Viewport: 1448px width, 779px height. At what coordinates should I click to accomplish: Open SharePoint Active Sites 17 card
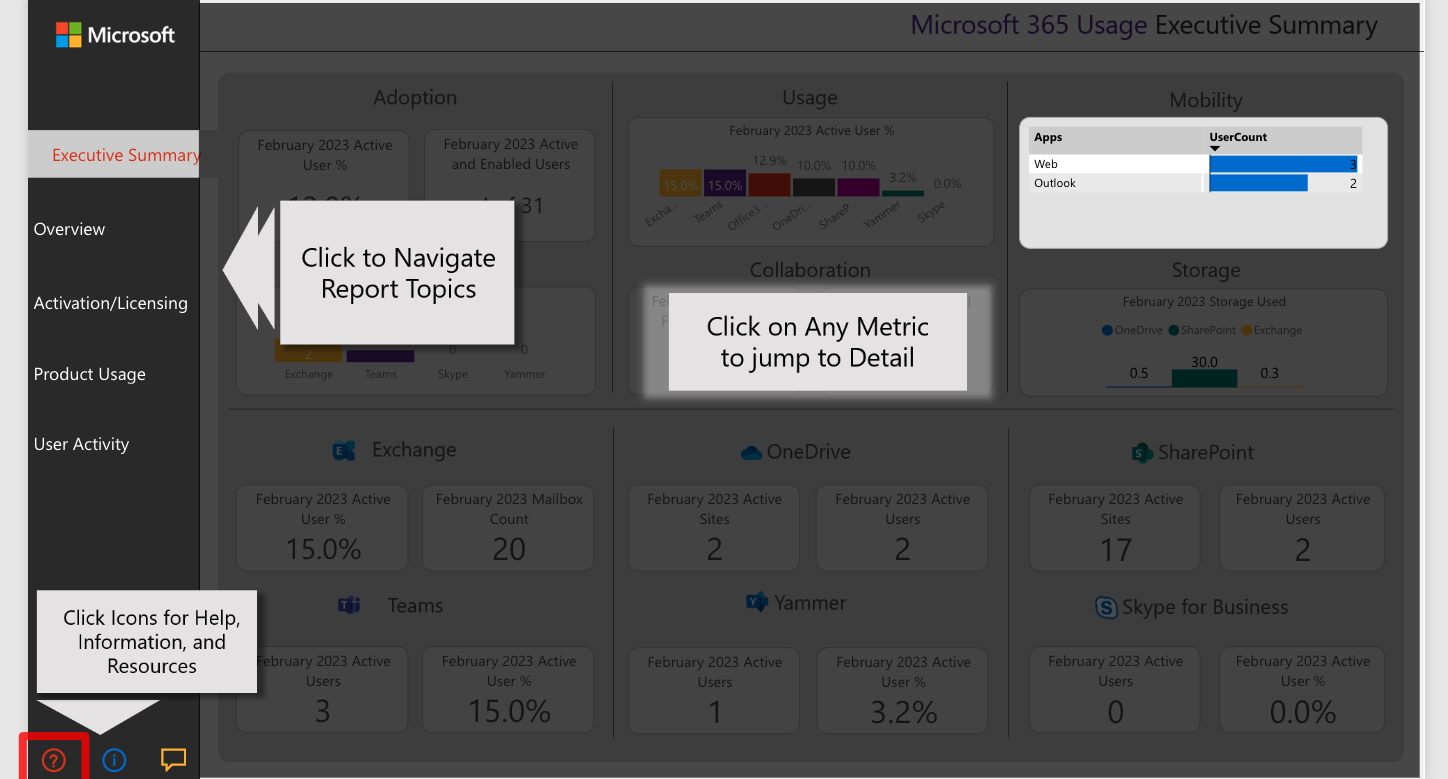tap(1115, 527)
